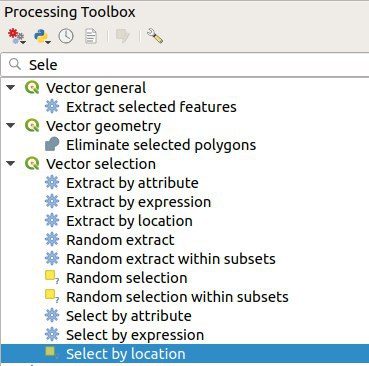The width and height of the screenshot is (369, 366).
Task: Select Extract by attribute algorithm
Action: [132, 183]
